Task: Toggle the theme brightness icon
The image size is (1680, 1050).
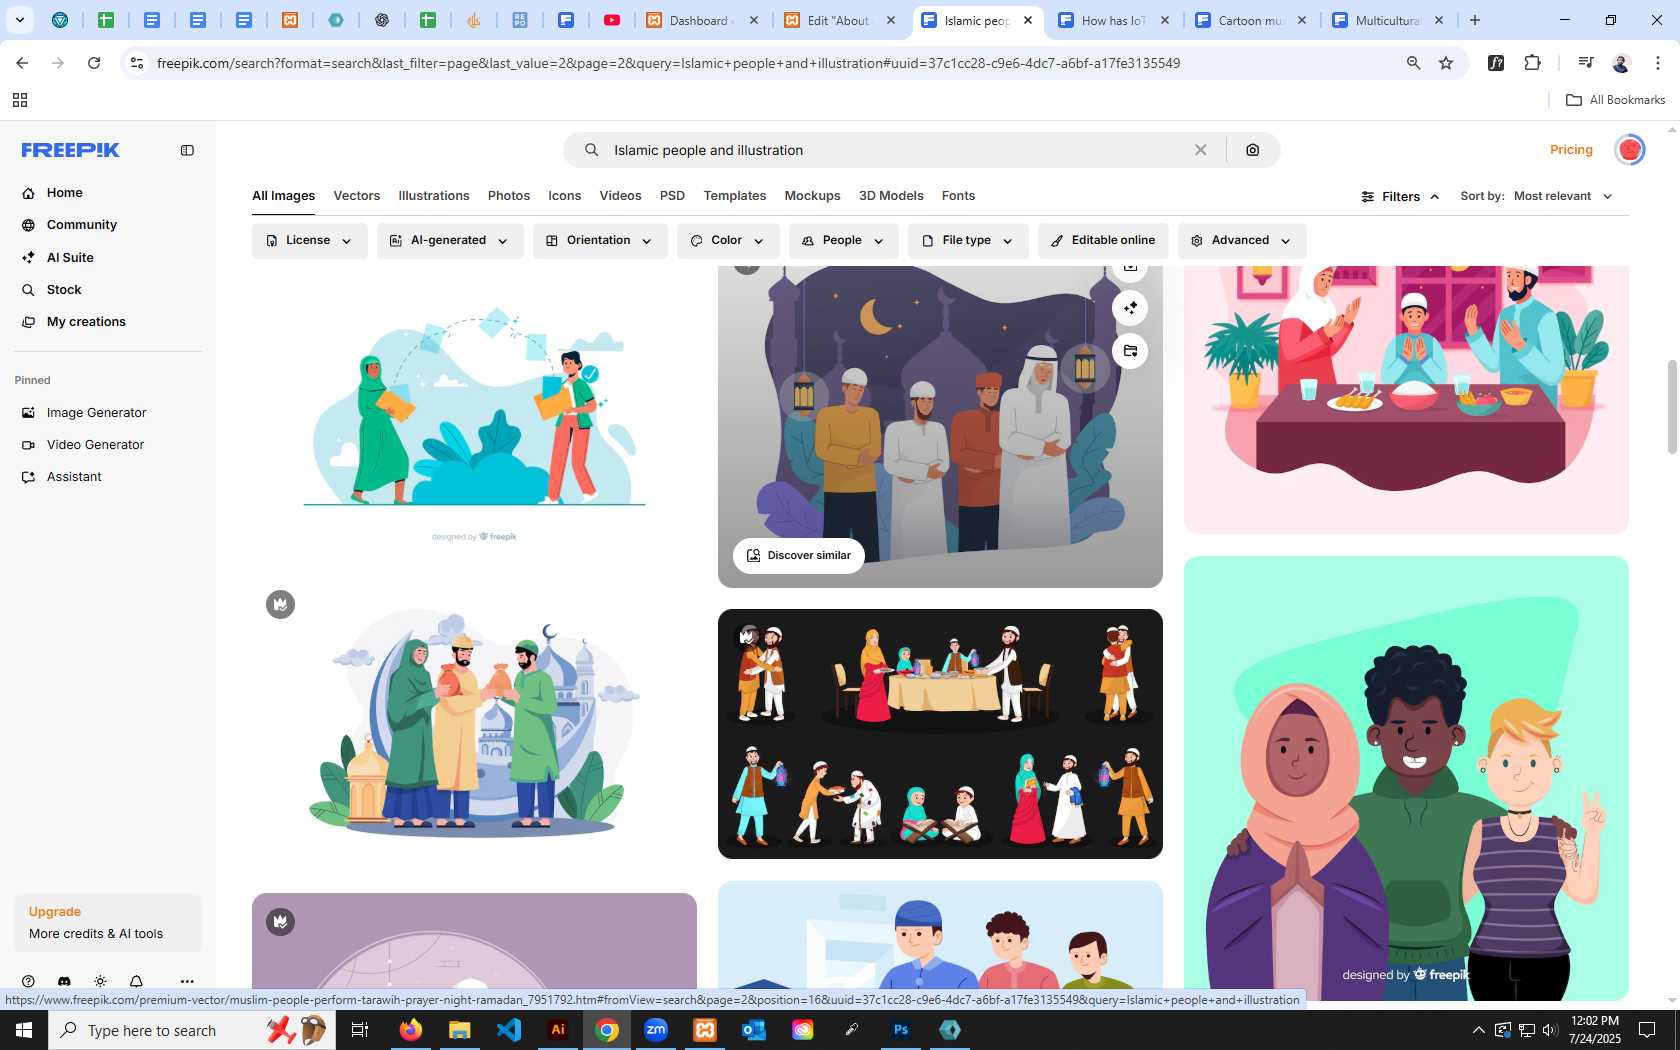Action: [x=100, y=981]
